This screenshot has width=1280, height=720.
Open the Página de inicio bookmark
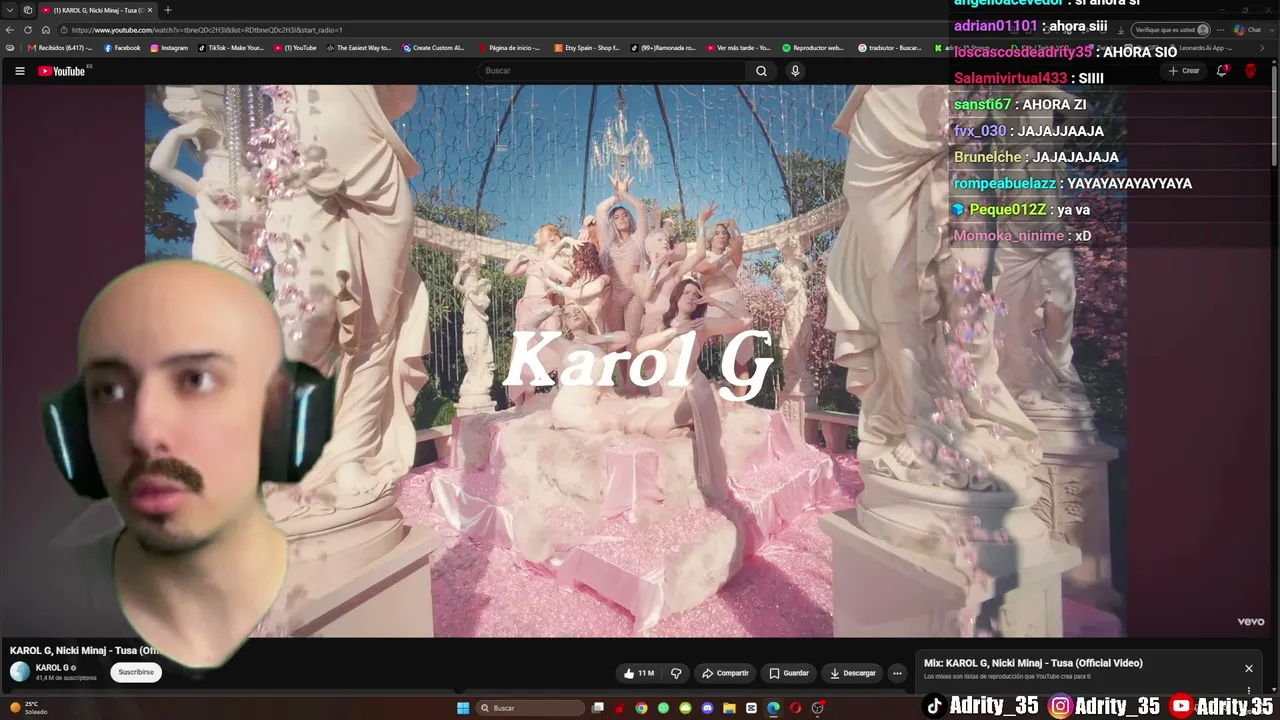[510, 48]
